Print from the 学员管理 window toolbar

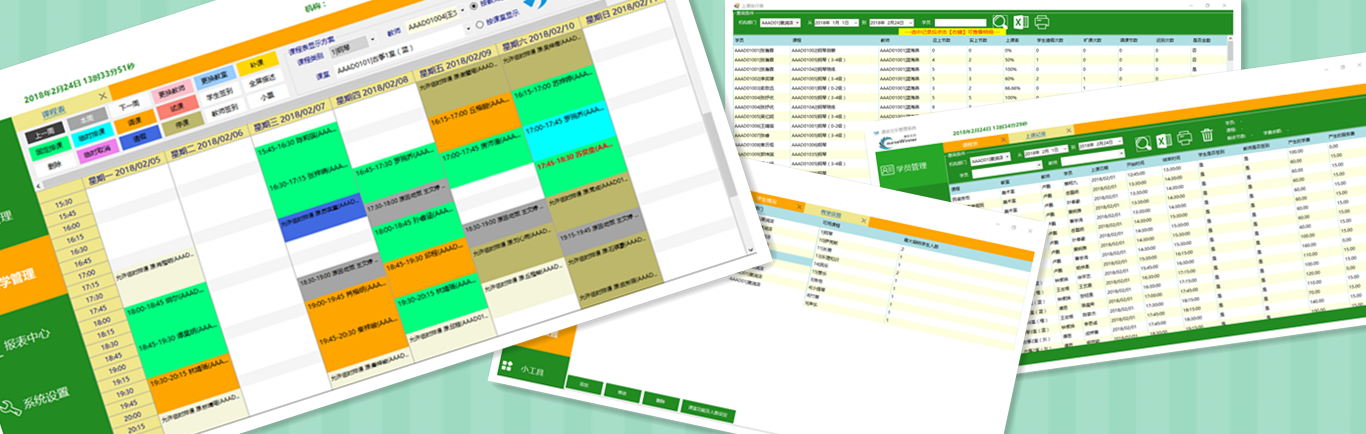(1184, 137)
